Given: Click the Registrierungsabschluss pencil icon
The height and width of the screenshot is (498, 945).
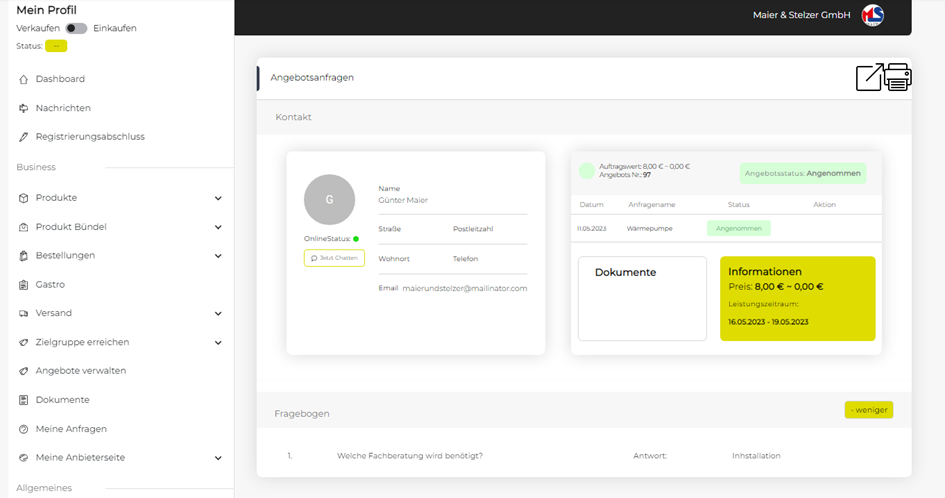Looking at the screenshot, I should [x=24, y=137].
